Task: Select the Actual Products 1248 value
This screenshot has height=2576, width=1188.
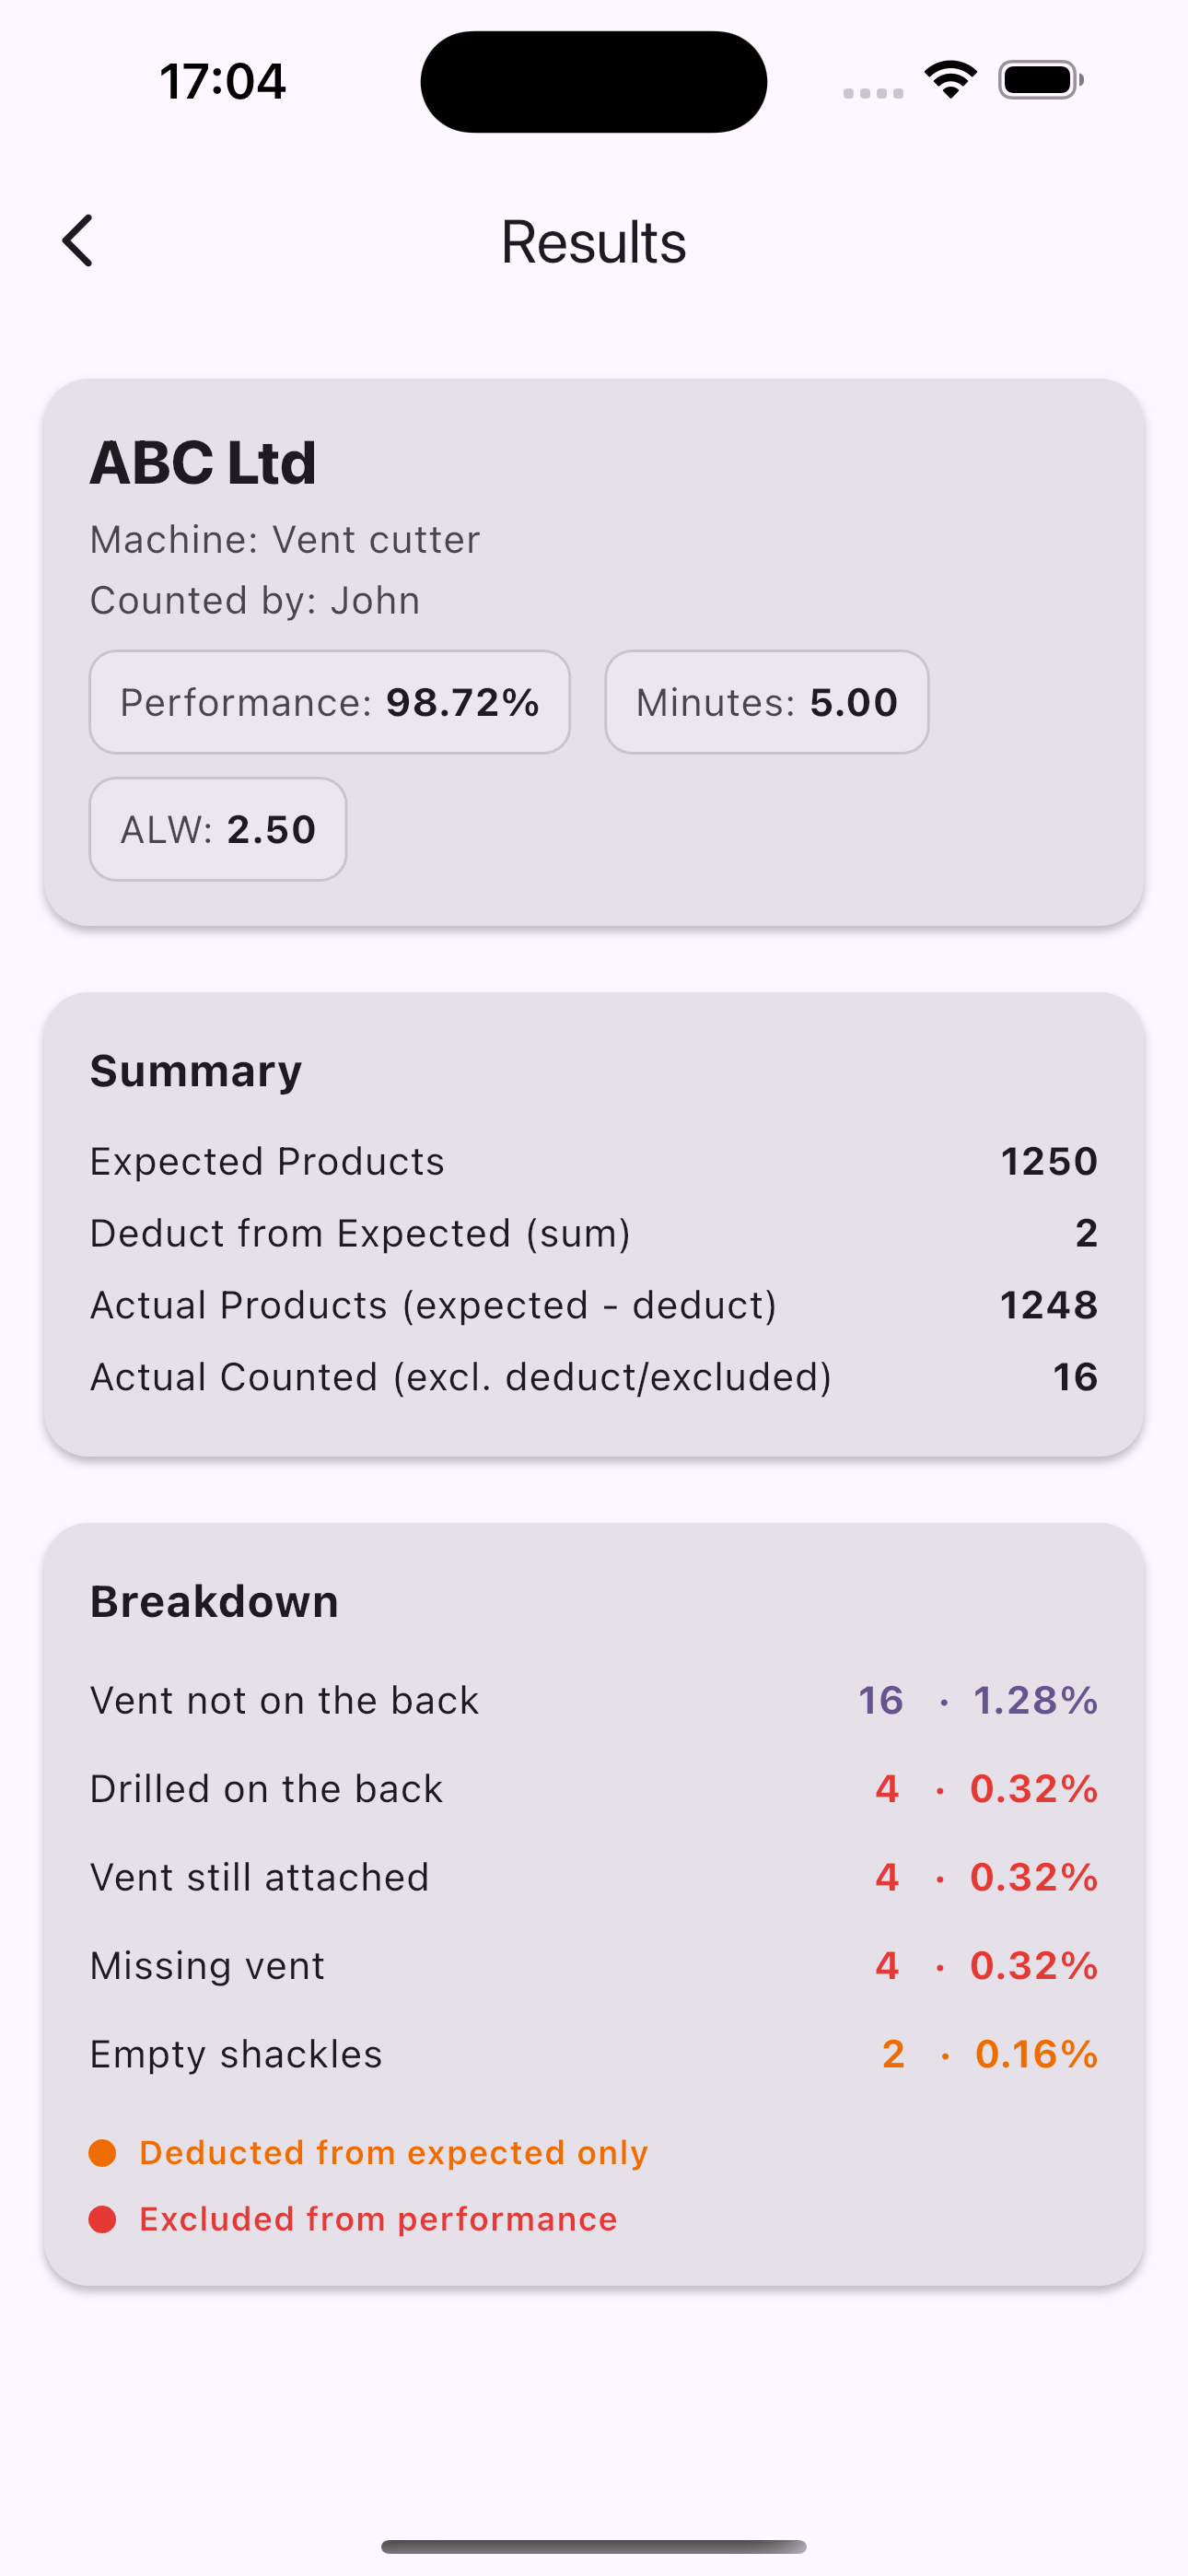Action: [1048, 1304]
